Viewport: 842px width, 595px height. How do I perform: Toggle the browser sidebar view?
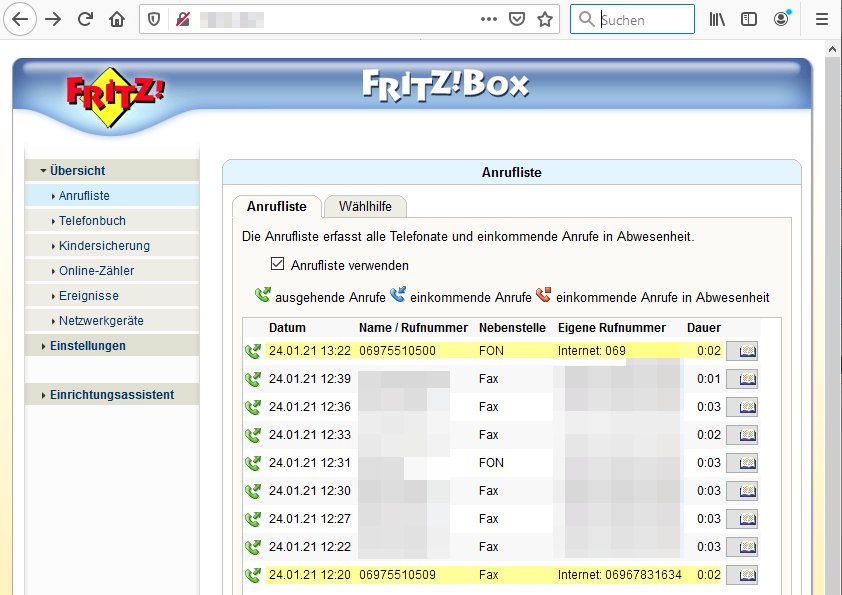[x=749, y=19]
